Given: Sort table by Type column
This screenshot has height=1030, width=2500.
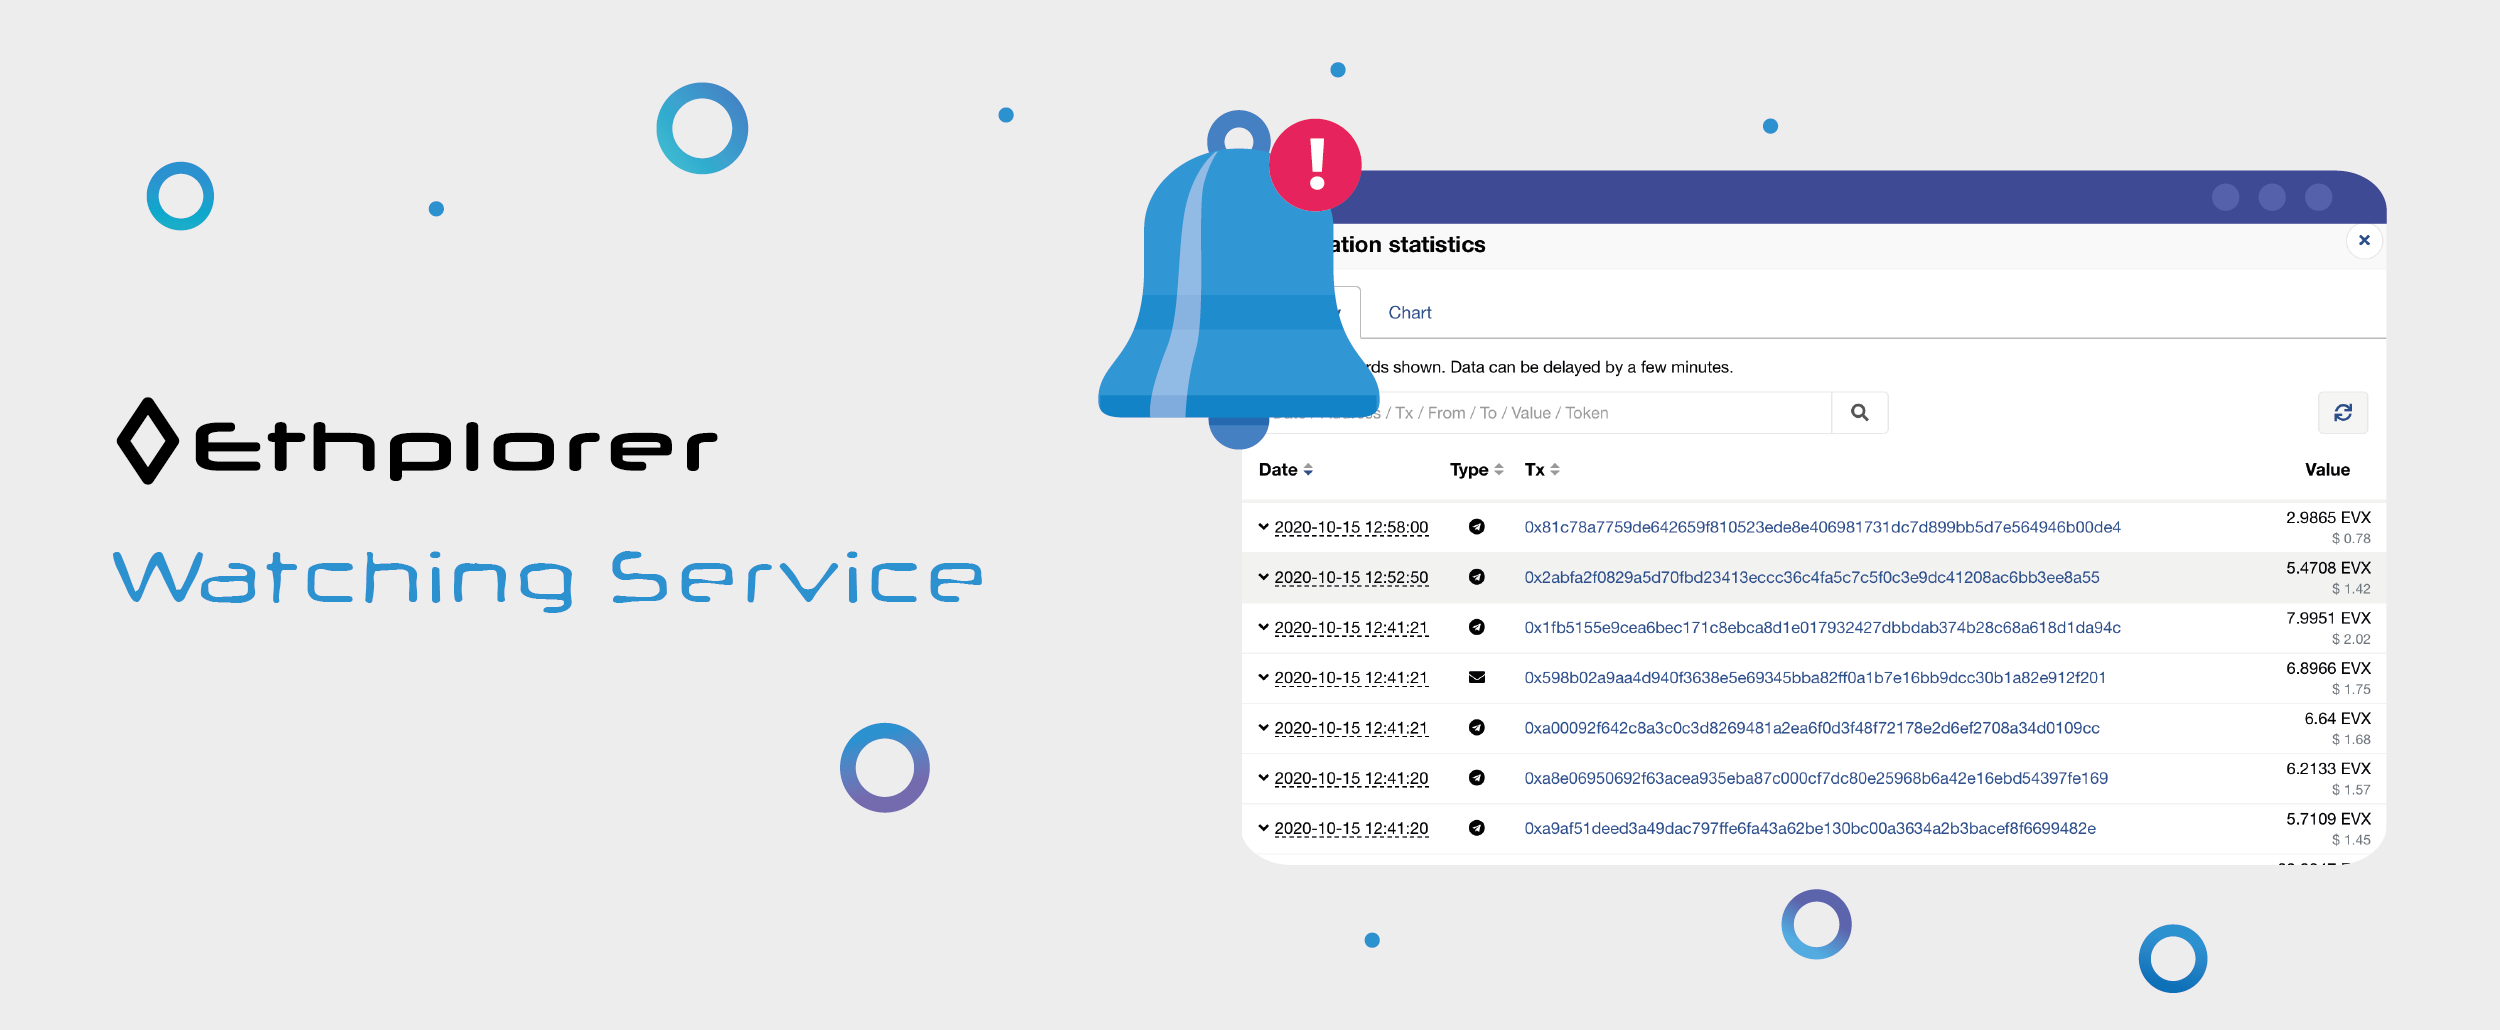Looking at the screenshot, I should point(1476,470).
